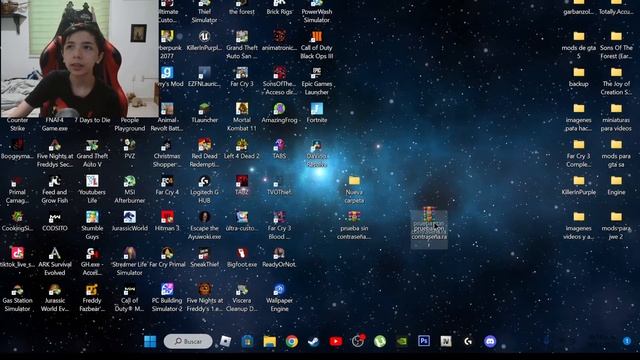Select Wallpaper Engine desktop icon
This screenshot has height=360, width=640.
pyautogui.click(x=279, y=297)
